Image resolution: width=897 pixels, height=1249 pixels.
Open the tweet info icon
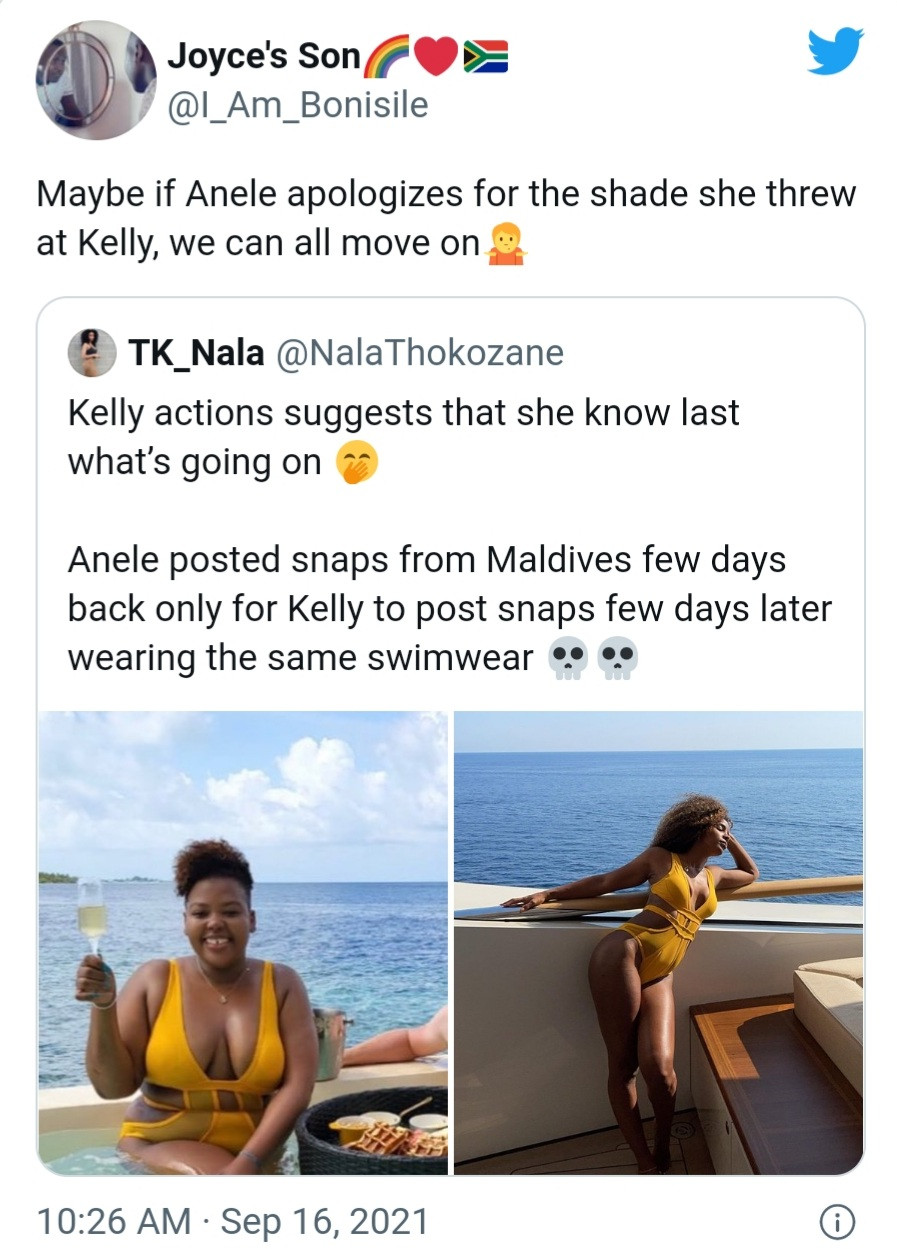tap(835, 1221)
